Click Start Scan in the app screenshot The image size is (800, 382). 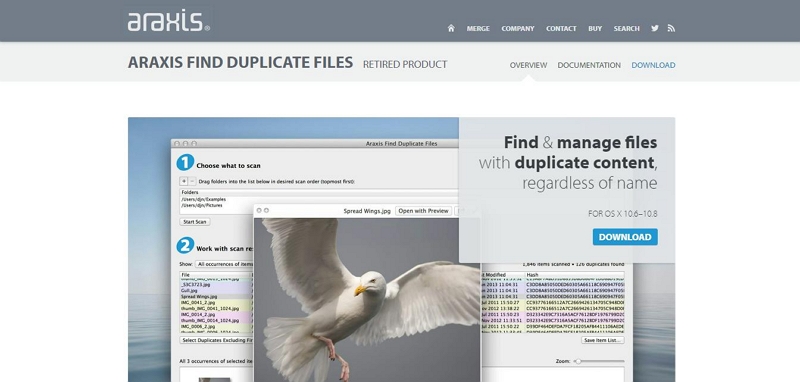[195, 222]
